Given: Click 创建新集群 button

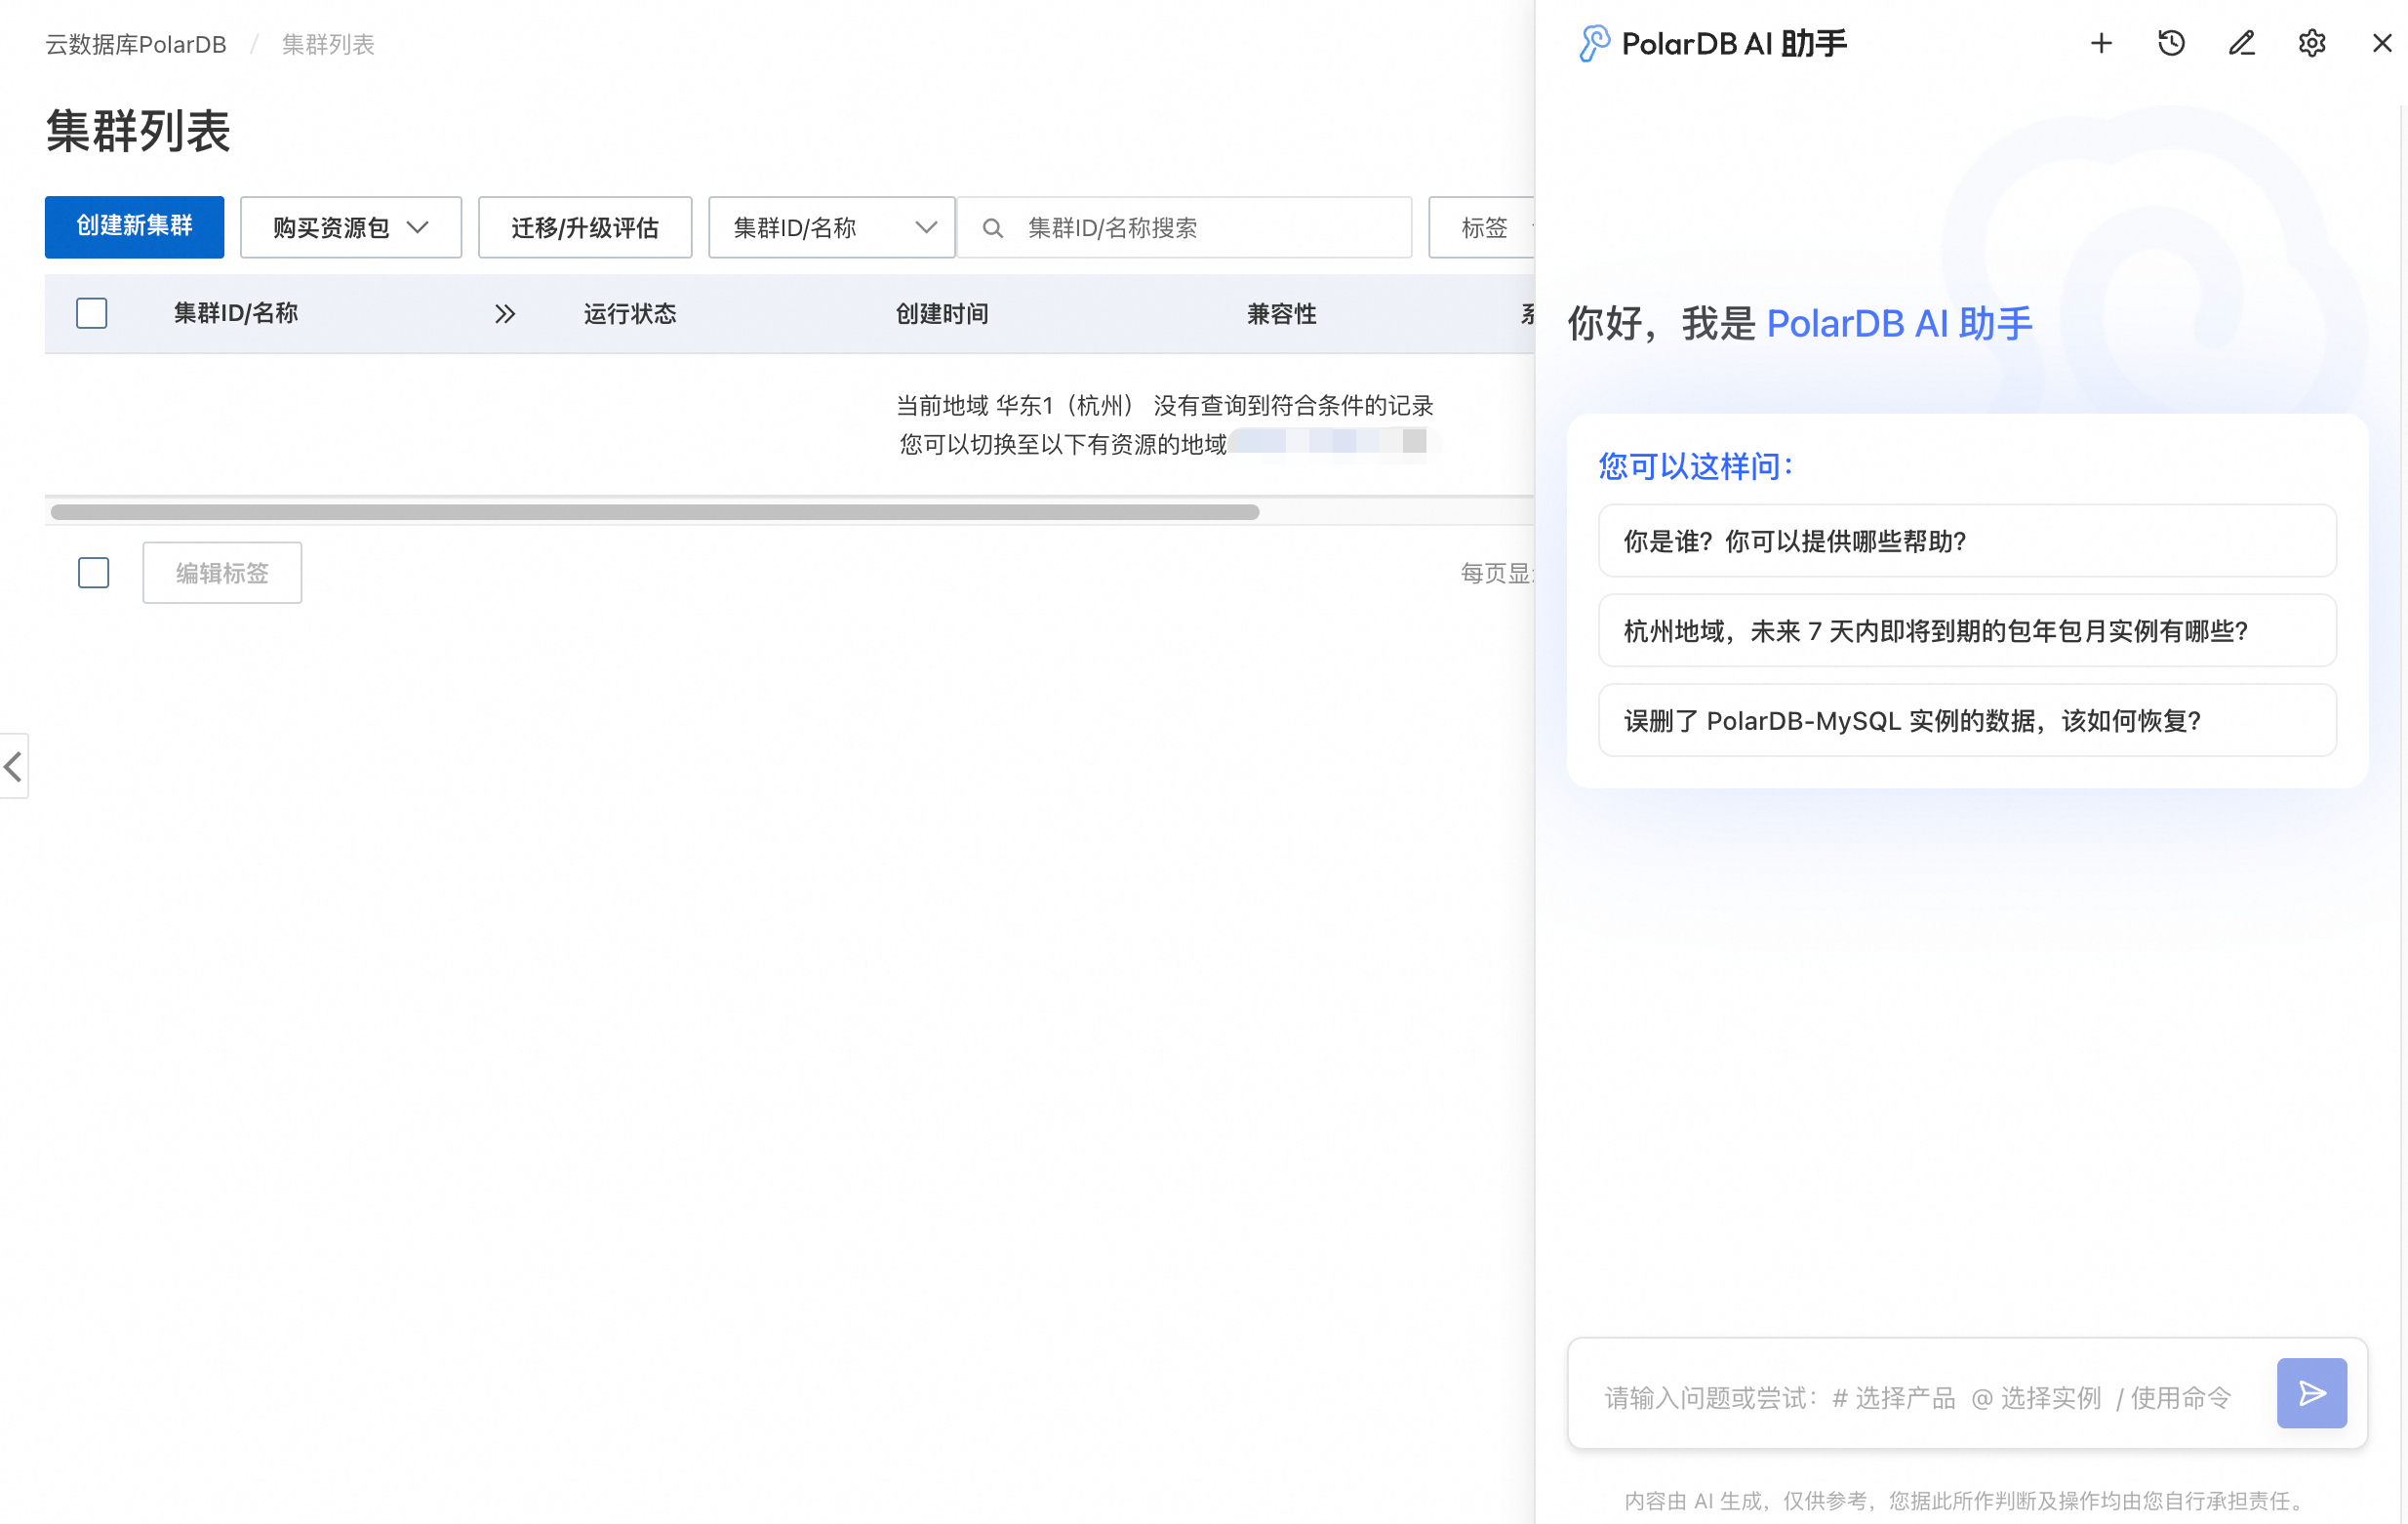Looking at the screenshot, I should pyautogui.click(x=134, y=227).
